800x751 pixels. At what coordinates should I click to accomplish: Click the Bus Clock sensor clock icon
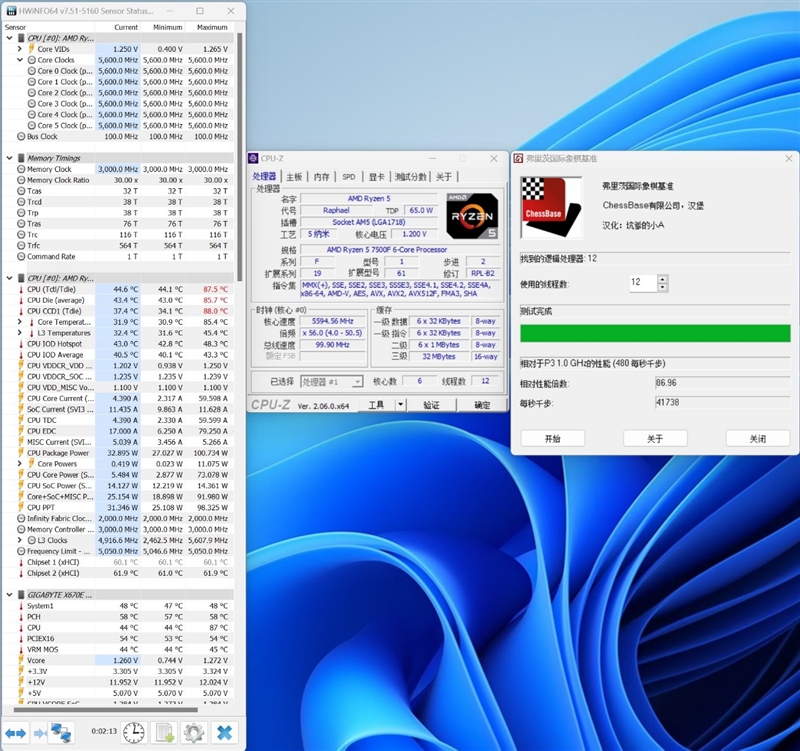21,136
